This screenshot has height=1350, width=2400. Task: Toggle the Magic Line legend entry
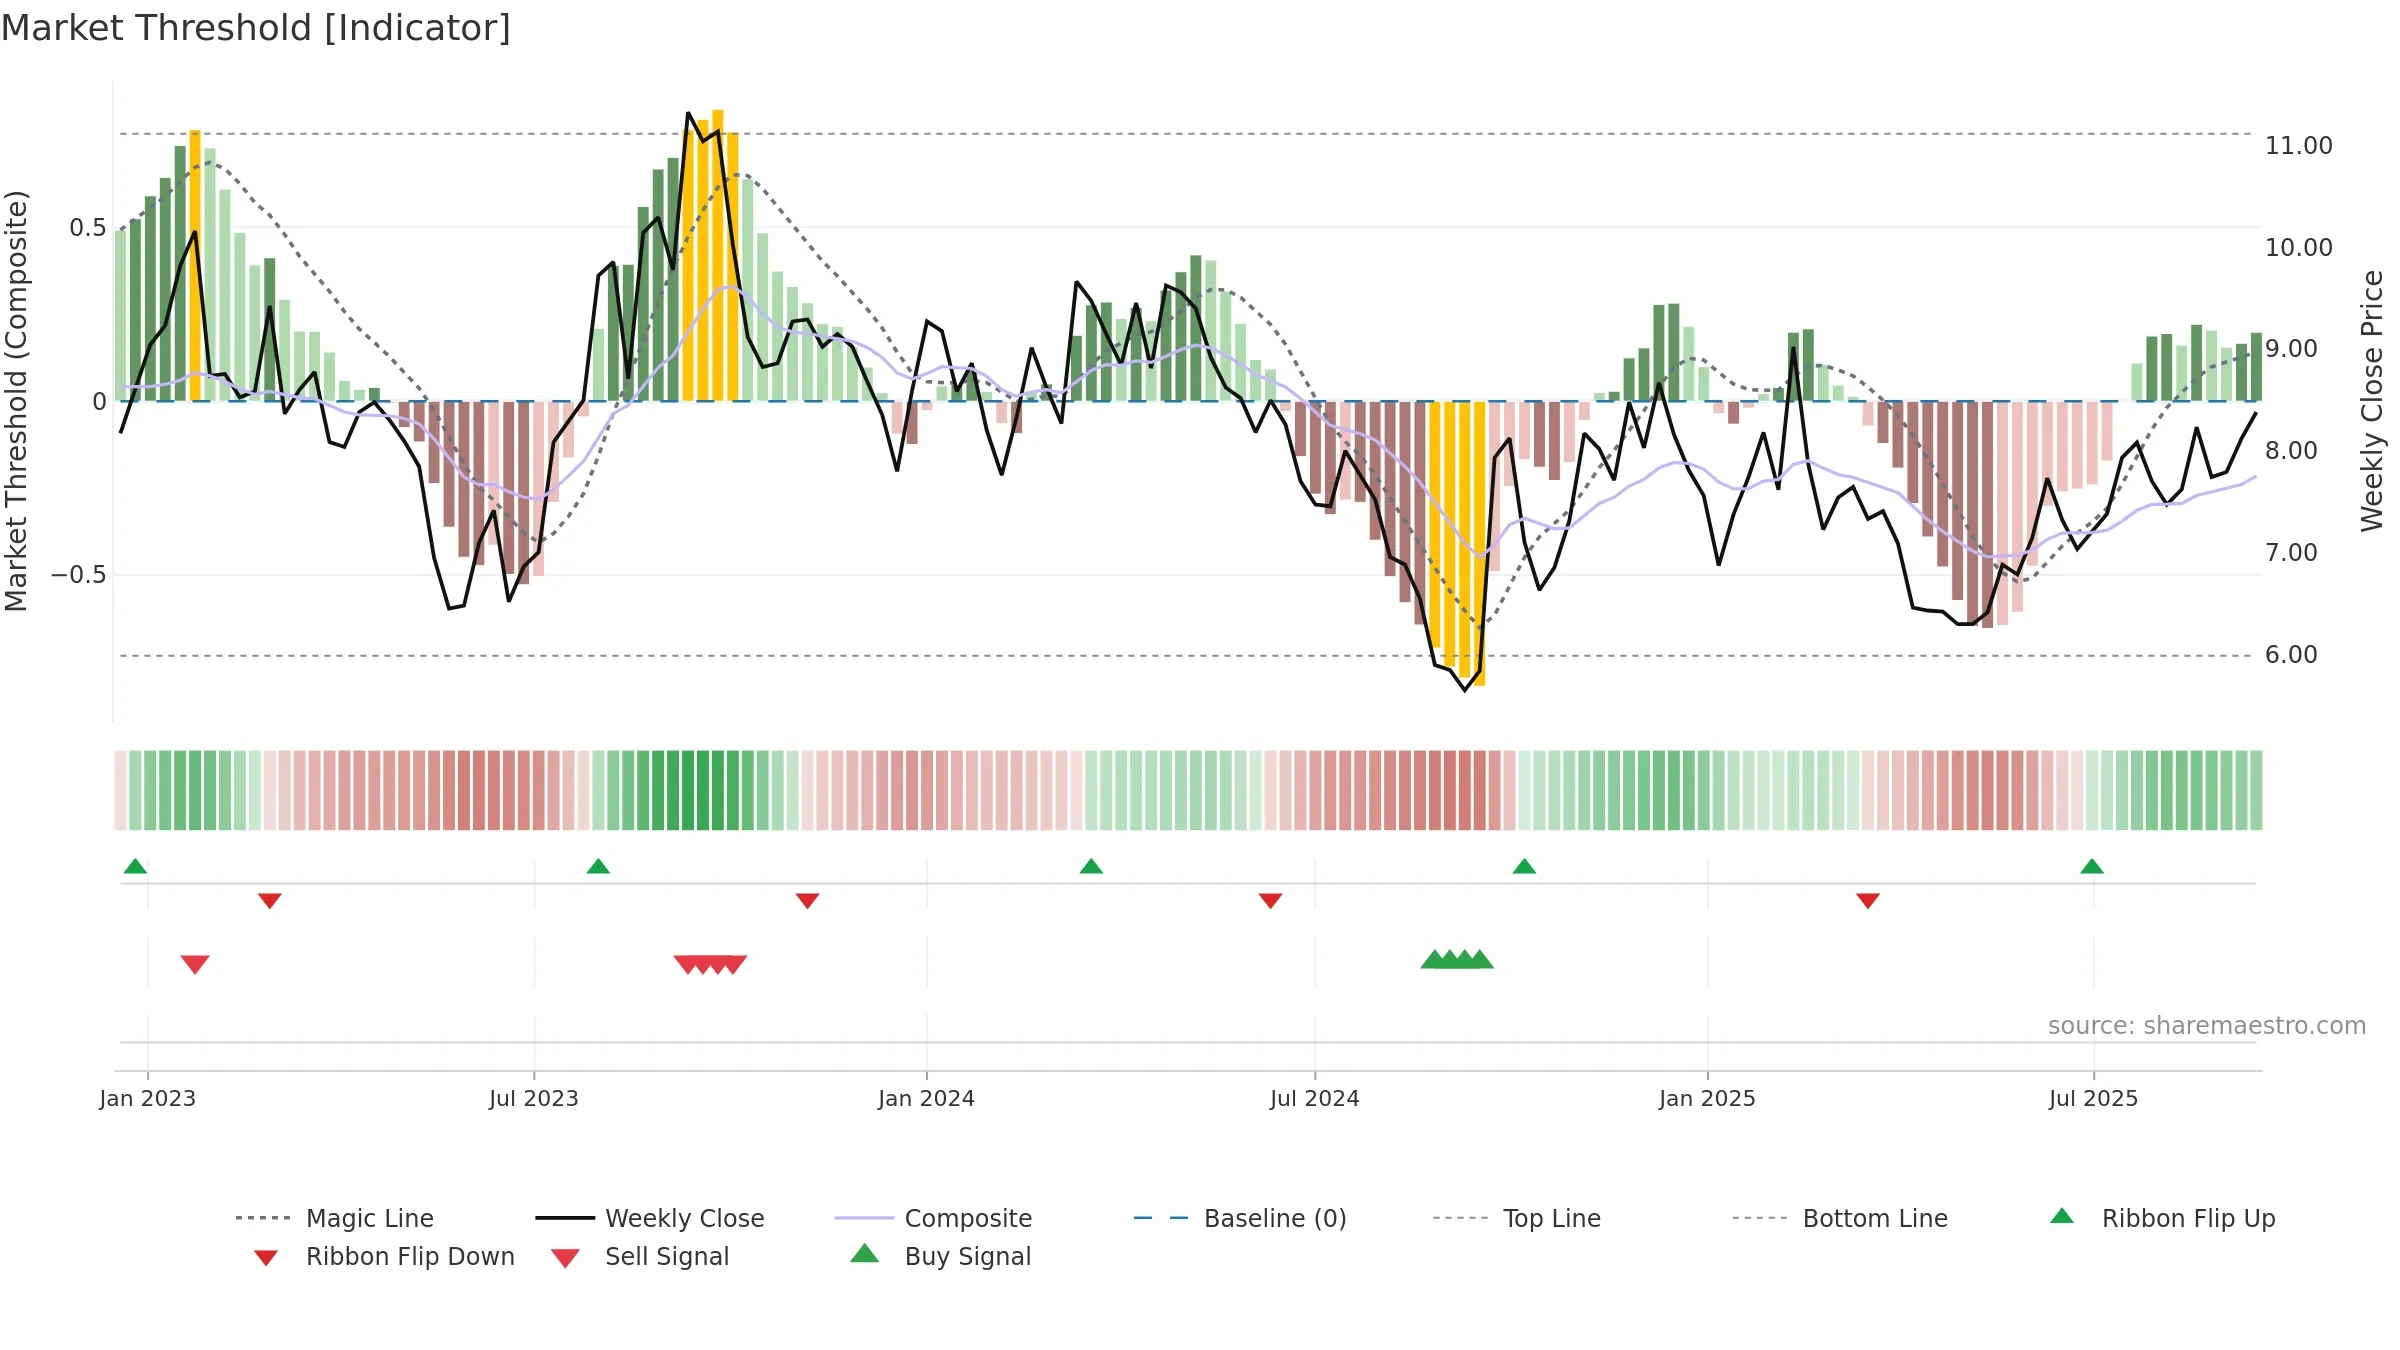pyautogui.click(x=335, y=1218)
